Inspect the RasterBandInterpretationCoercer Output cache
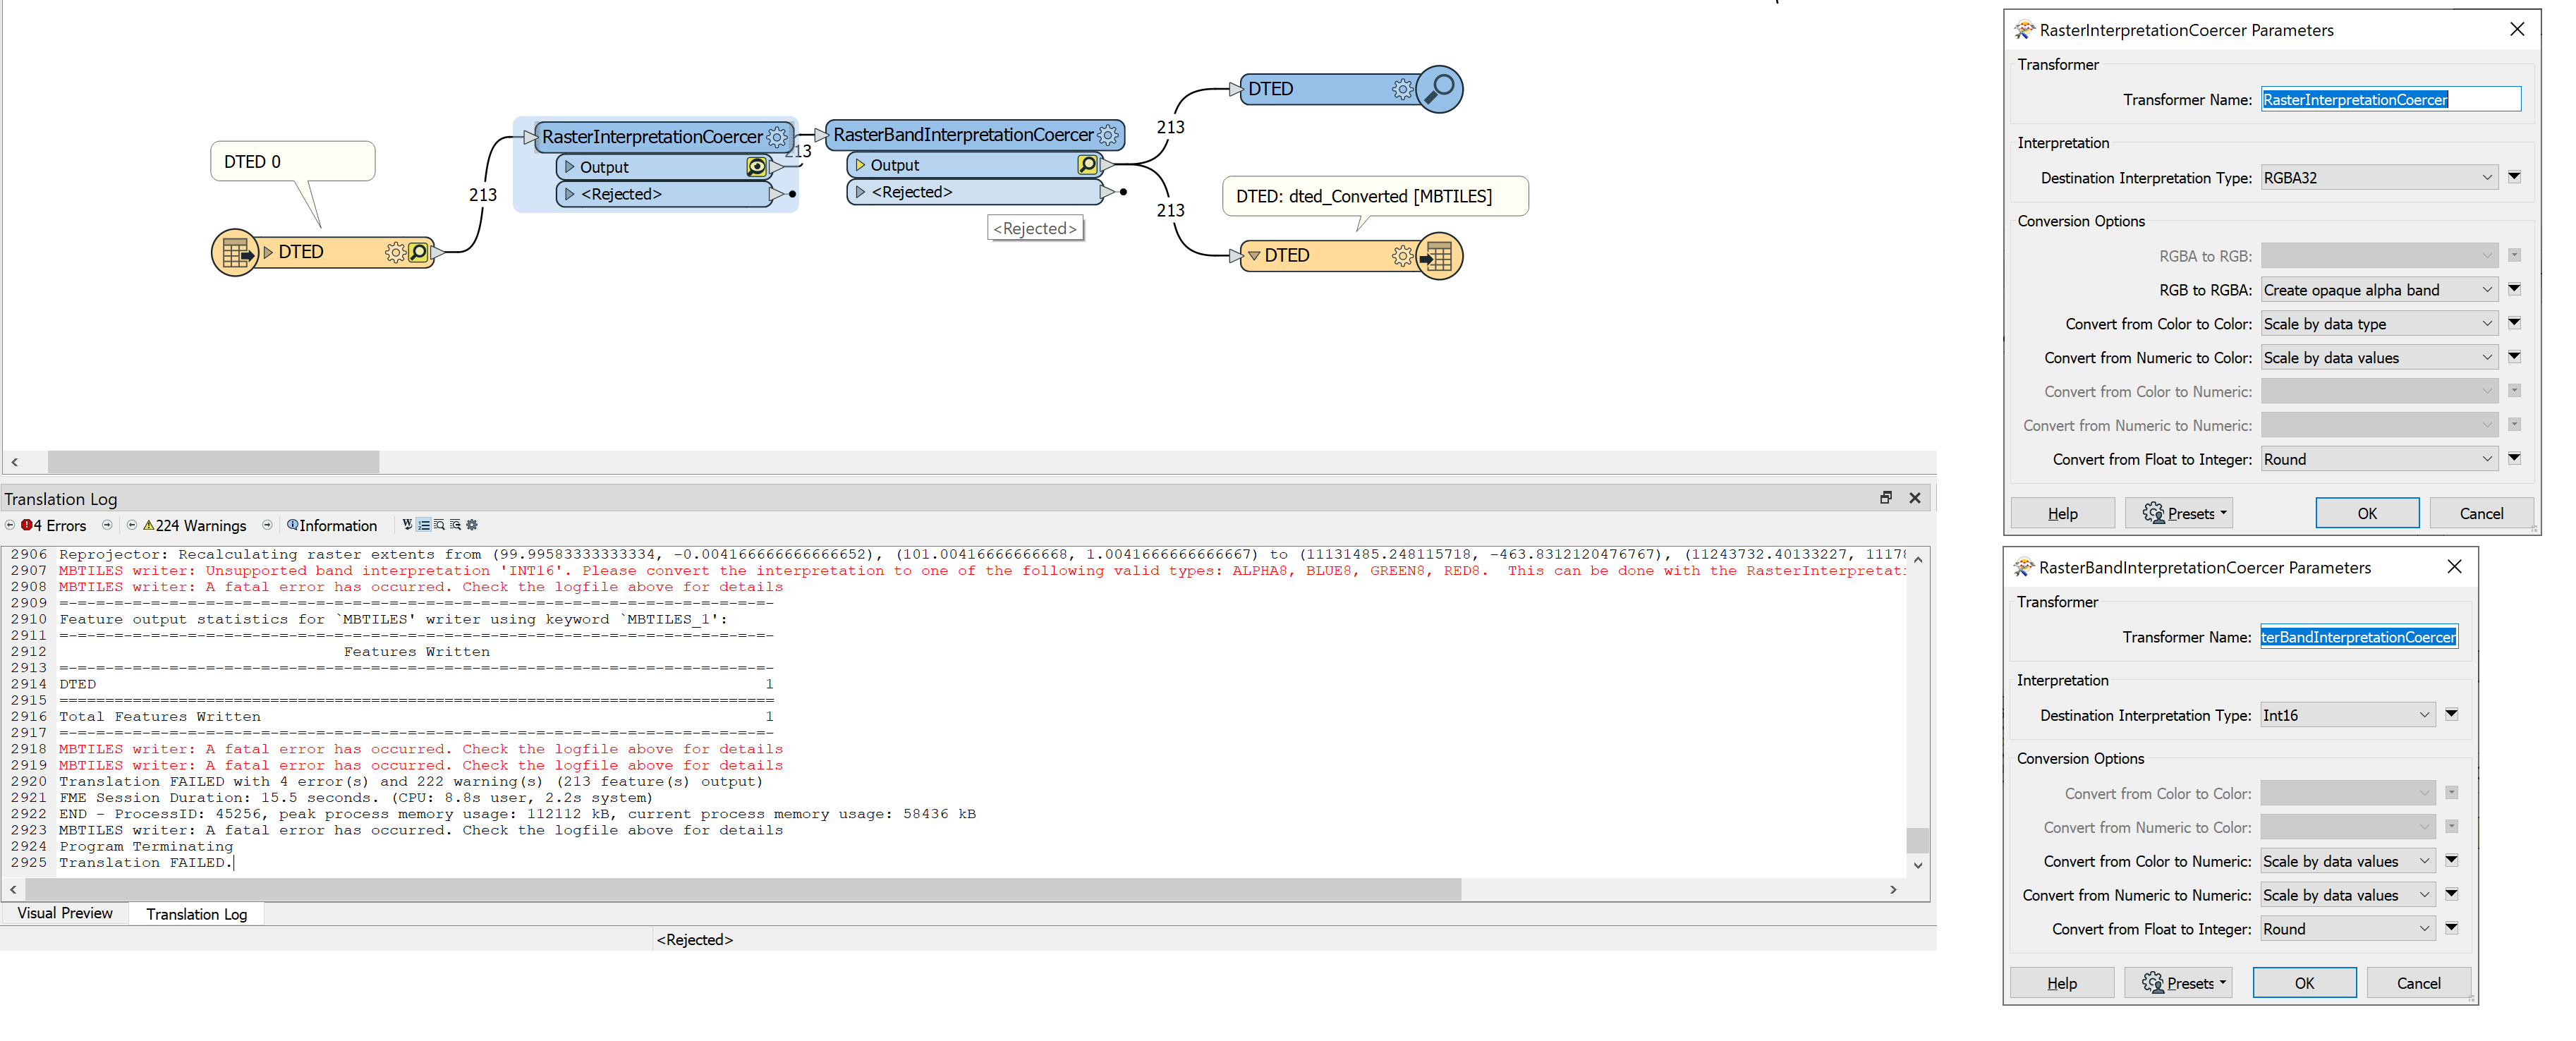2576x1041 pixels. [x=1087, y=164]
